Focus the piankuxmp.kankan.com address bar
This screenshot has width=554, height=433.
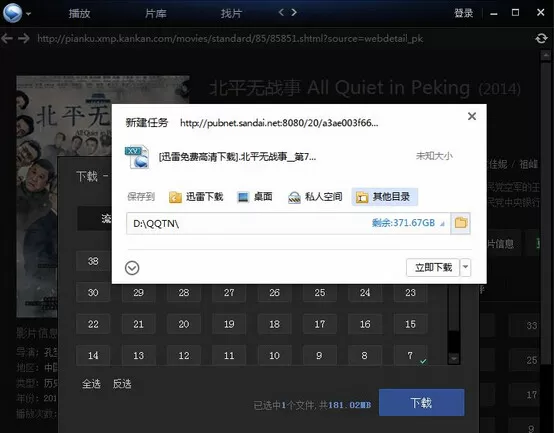coord(230,38)
